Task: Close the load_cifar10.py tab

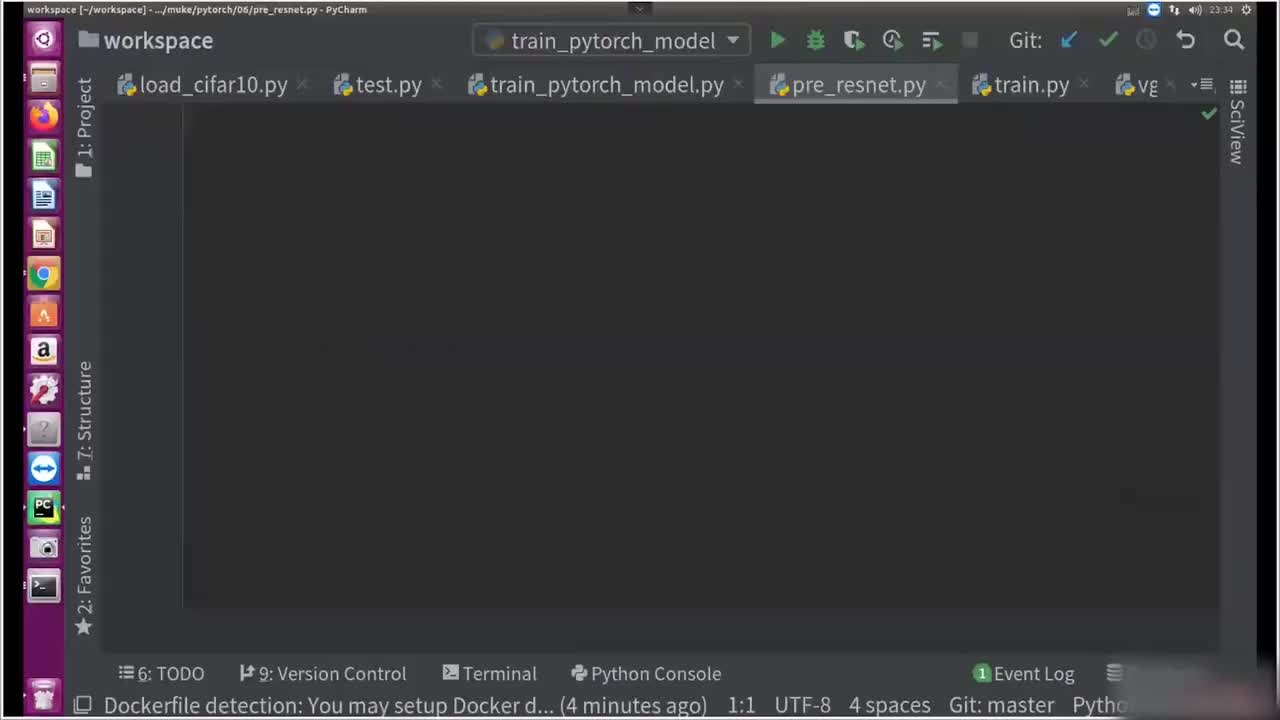Action: tap(303, 85)
